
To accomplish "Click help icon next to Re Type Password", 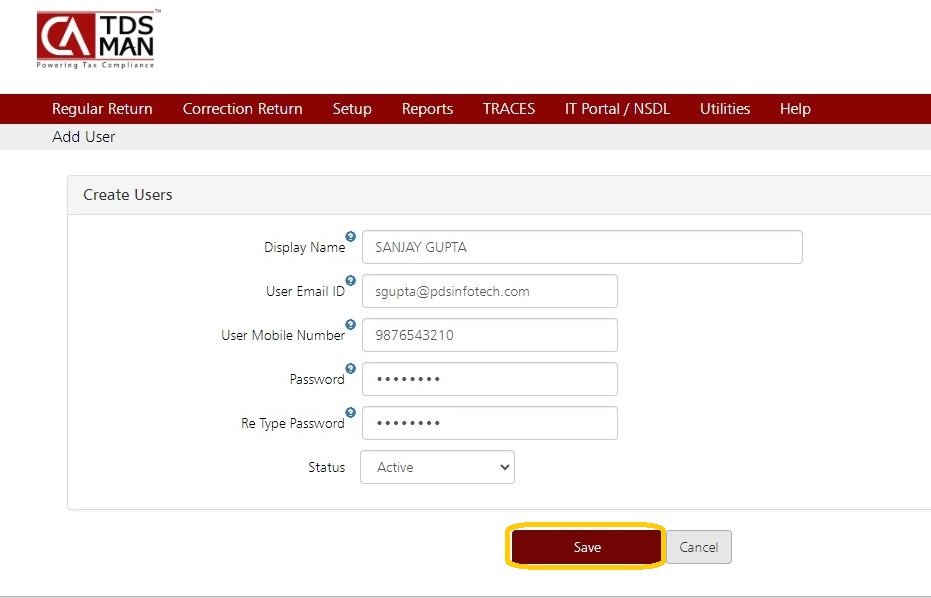I will coord(351,412).
